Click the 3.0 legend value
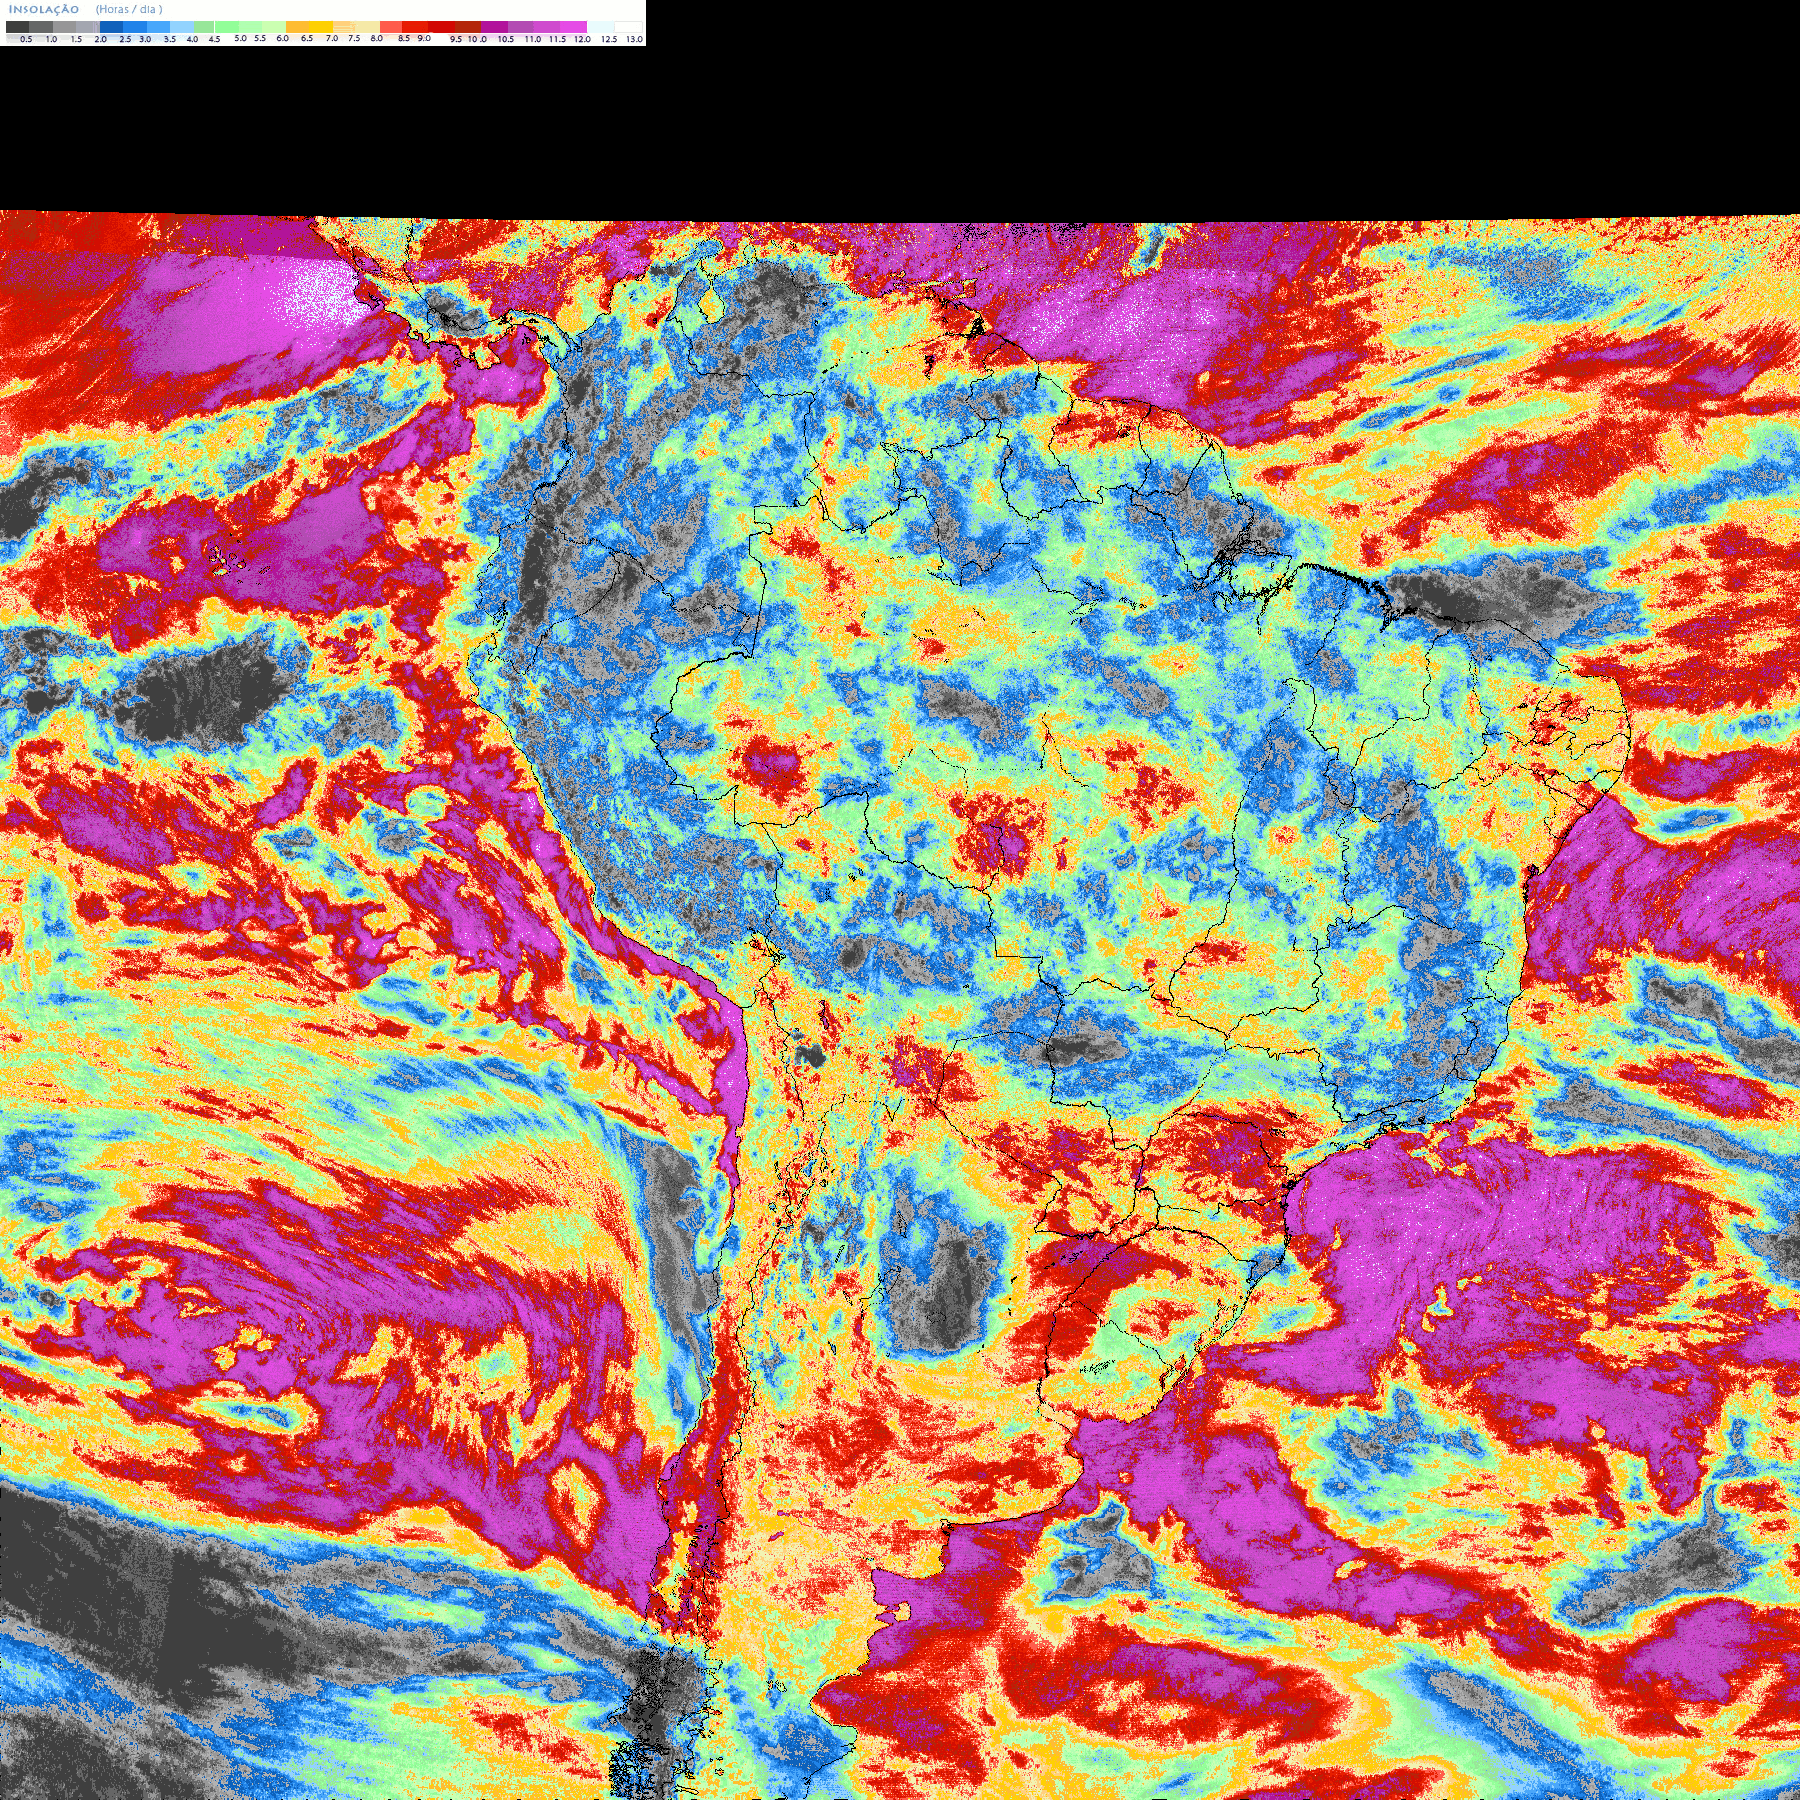This screenshot has height=1800, width=1800. (x=145, y=39)
